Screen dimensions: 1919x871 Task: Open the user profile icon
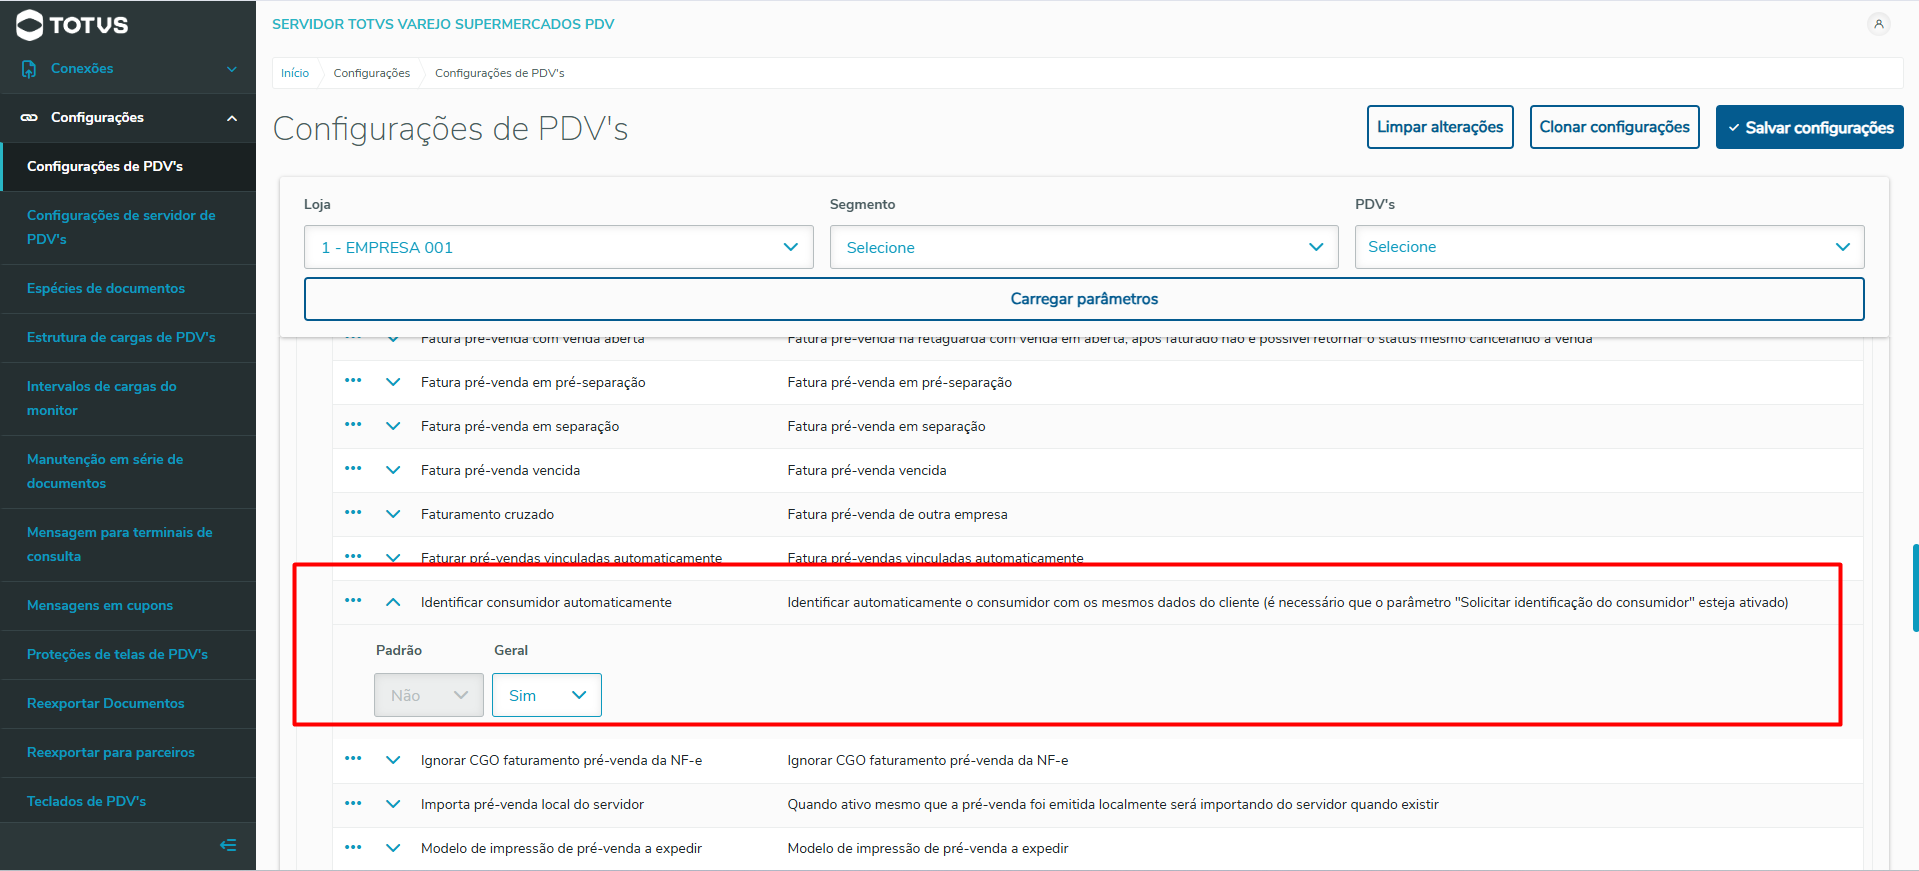point(1879,24)
